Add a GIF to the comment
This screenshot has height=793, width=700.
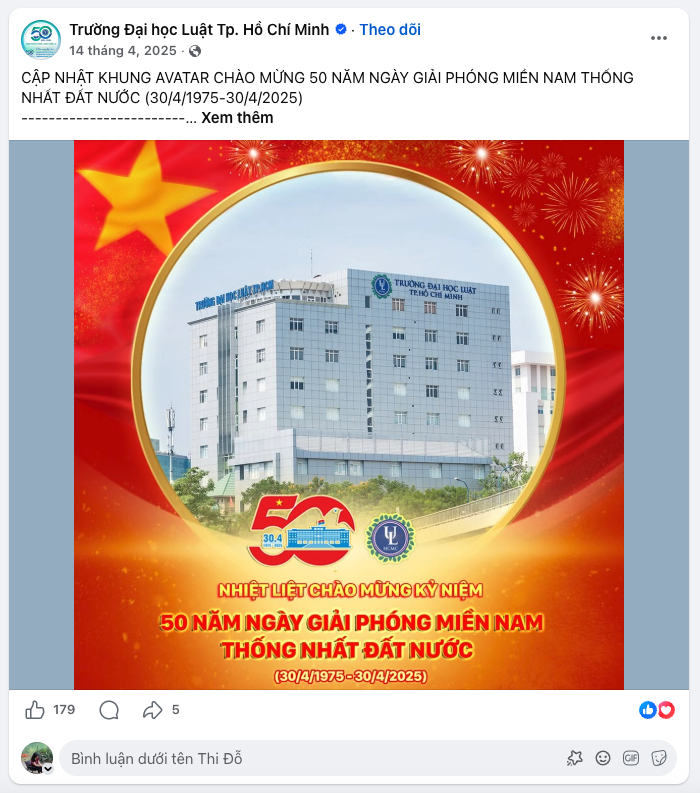[631, 758]
